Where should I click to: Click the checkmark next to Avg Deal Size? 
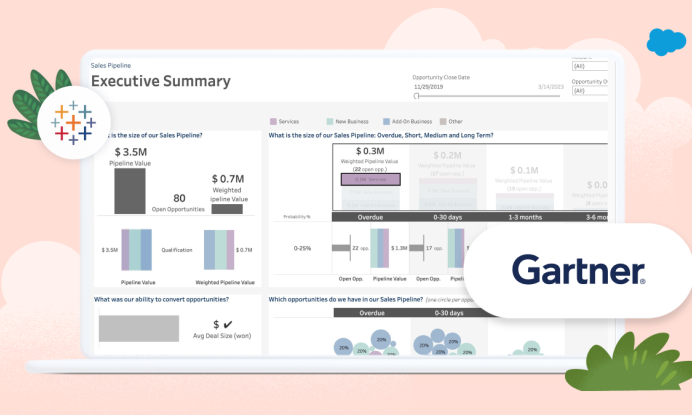pos(228,324)
